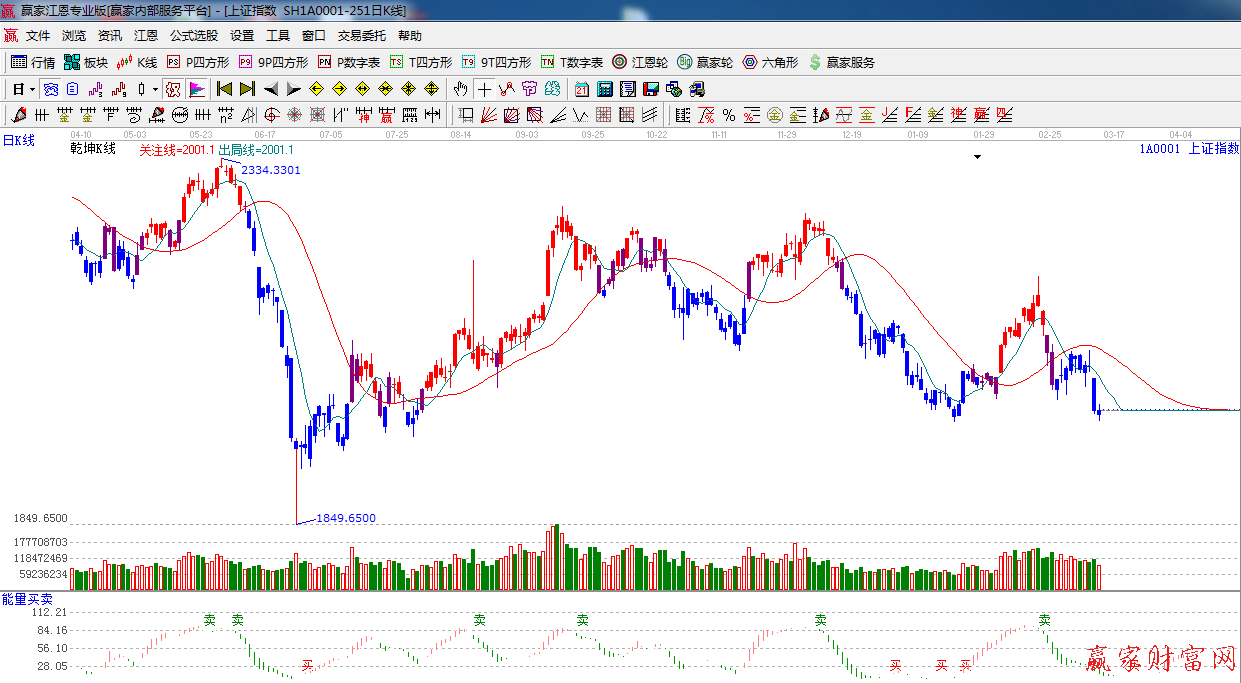Toggle the highlighted colored flag chart button
Image resolution: width=1241 pixels, height=683 pixels.
pyautogui.click(x=196, y=89)
